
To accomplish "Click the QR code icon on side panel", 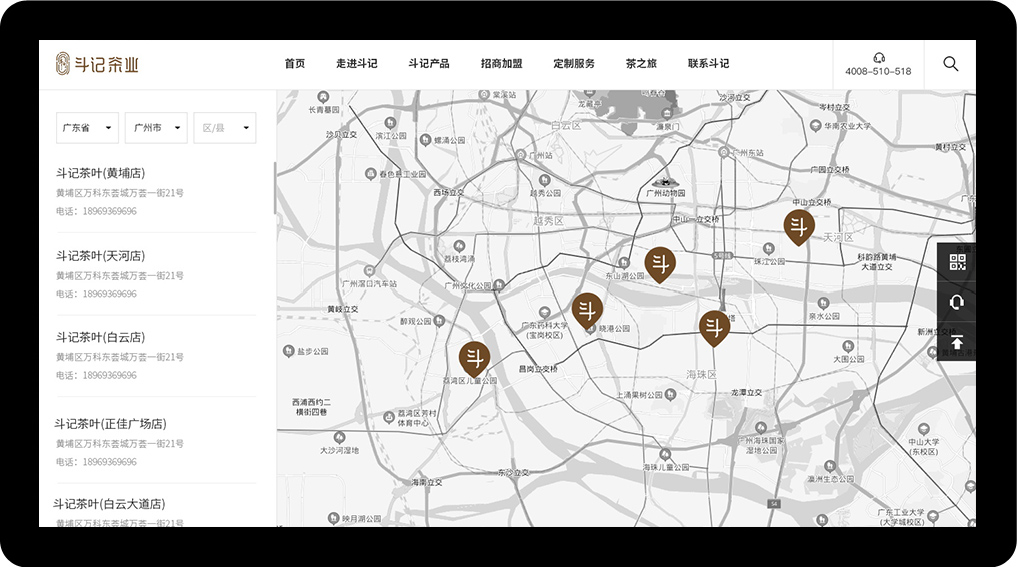I will point(957,262).
